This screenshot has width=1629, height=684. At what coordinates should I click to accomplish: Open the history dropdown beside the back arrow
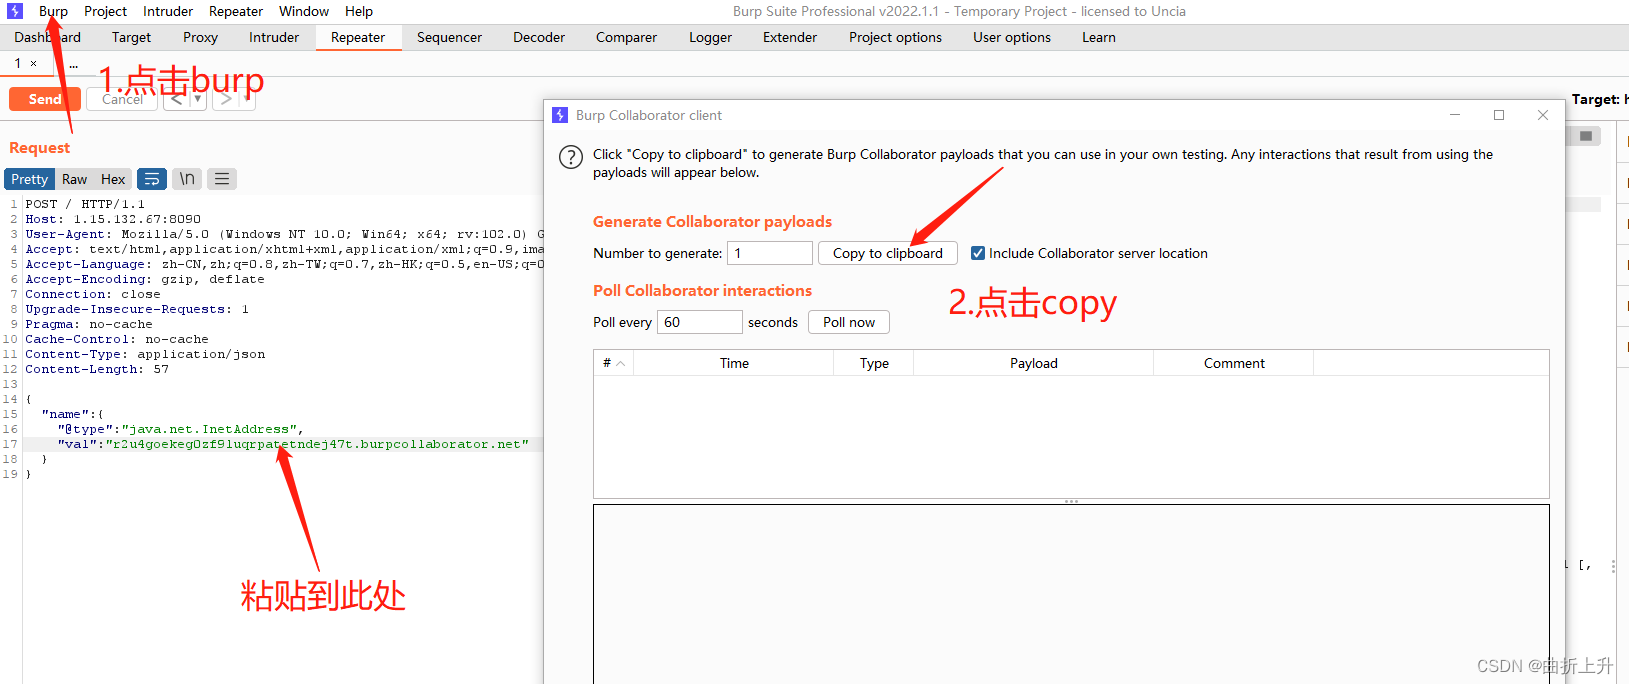point(198,99)
